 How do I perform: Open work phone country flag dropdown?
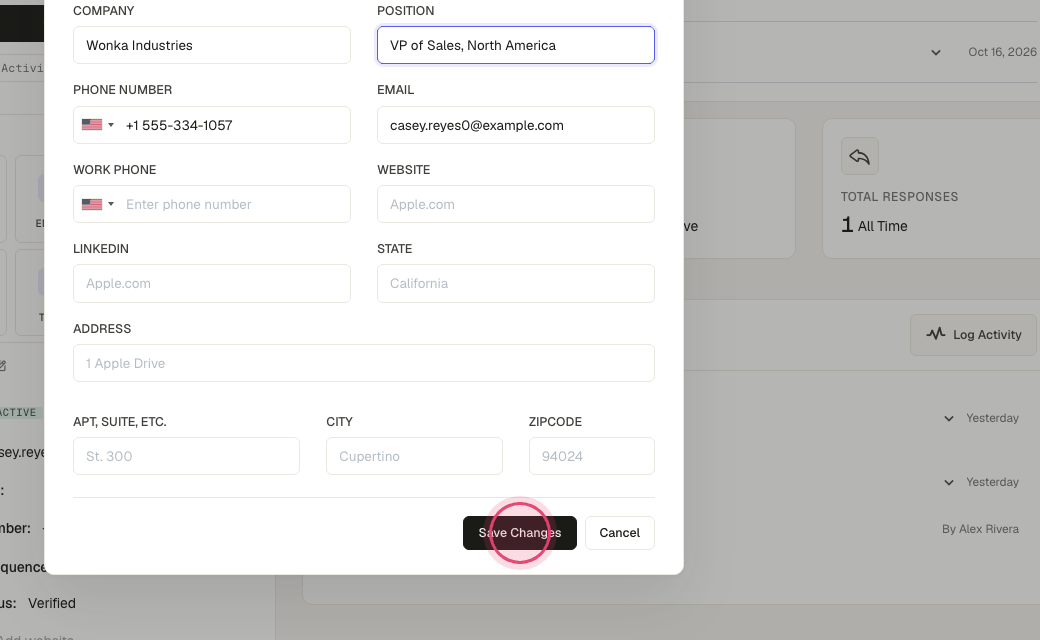(x=98, y=204)
